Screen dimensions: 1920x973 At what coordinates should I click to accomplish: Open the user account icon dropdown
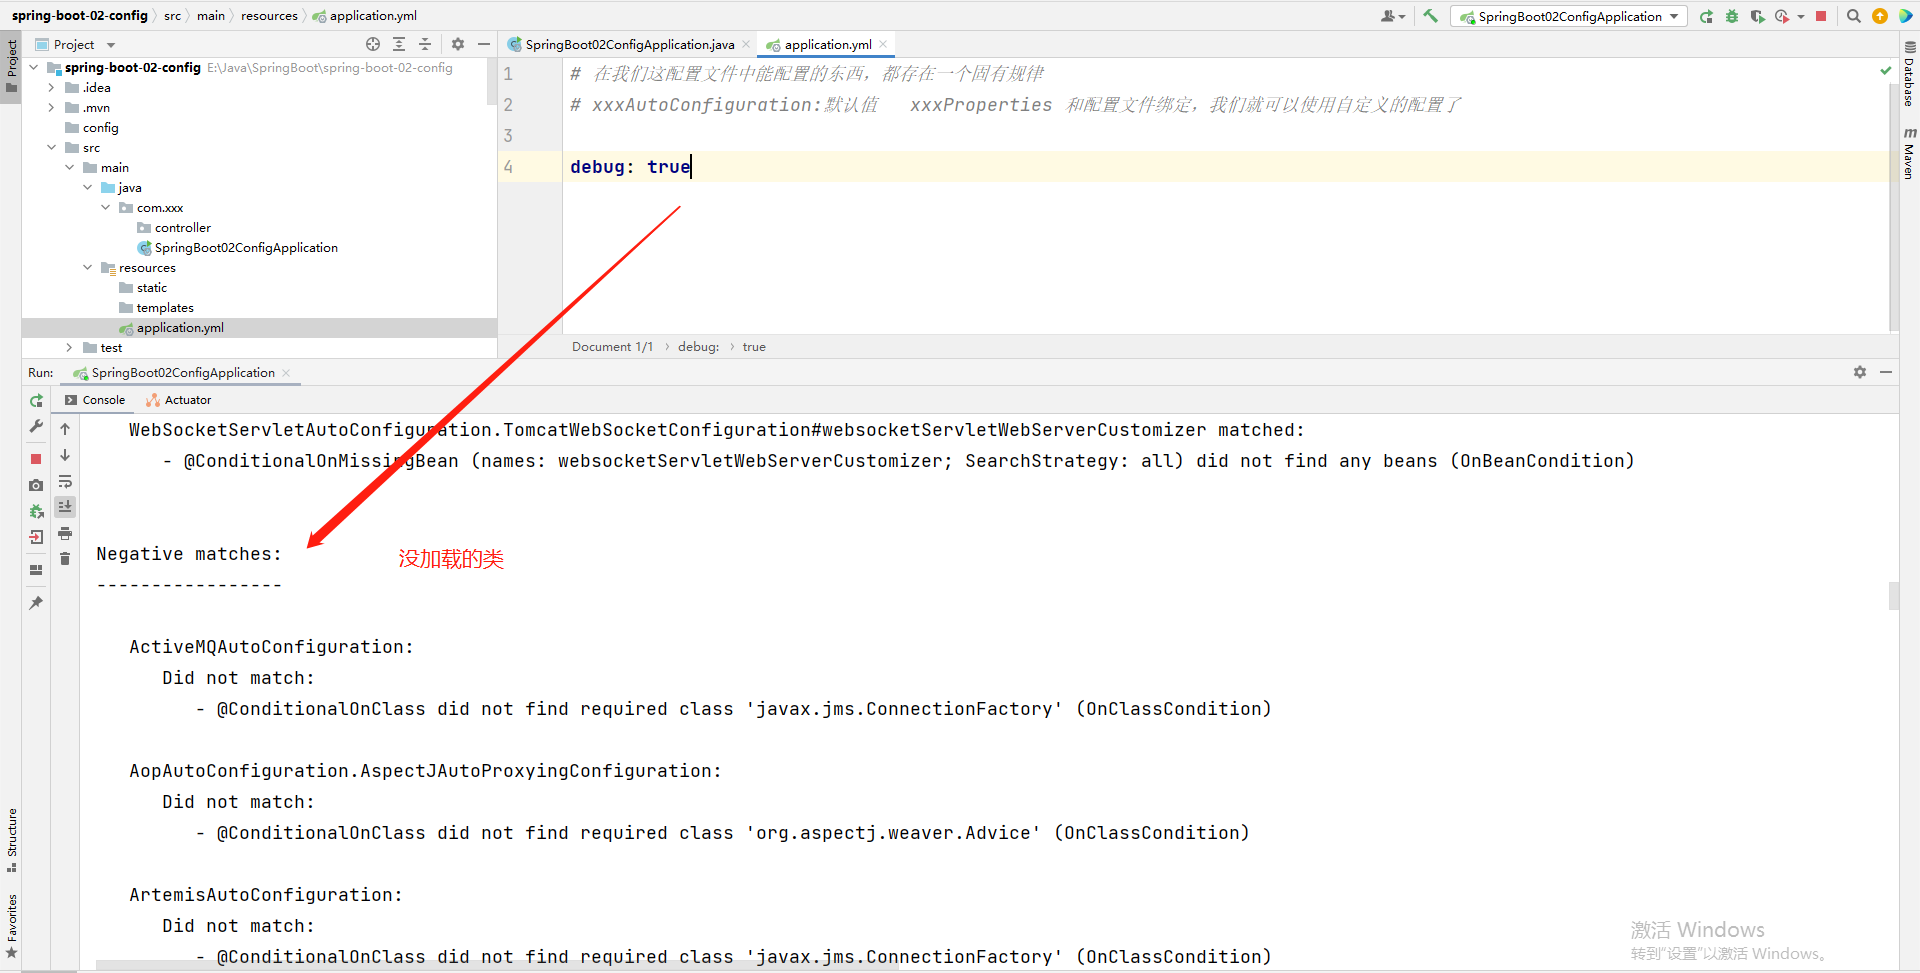click(x=1393, y=16)
